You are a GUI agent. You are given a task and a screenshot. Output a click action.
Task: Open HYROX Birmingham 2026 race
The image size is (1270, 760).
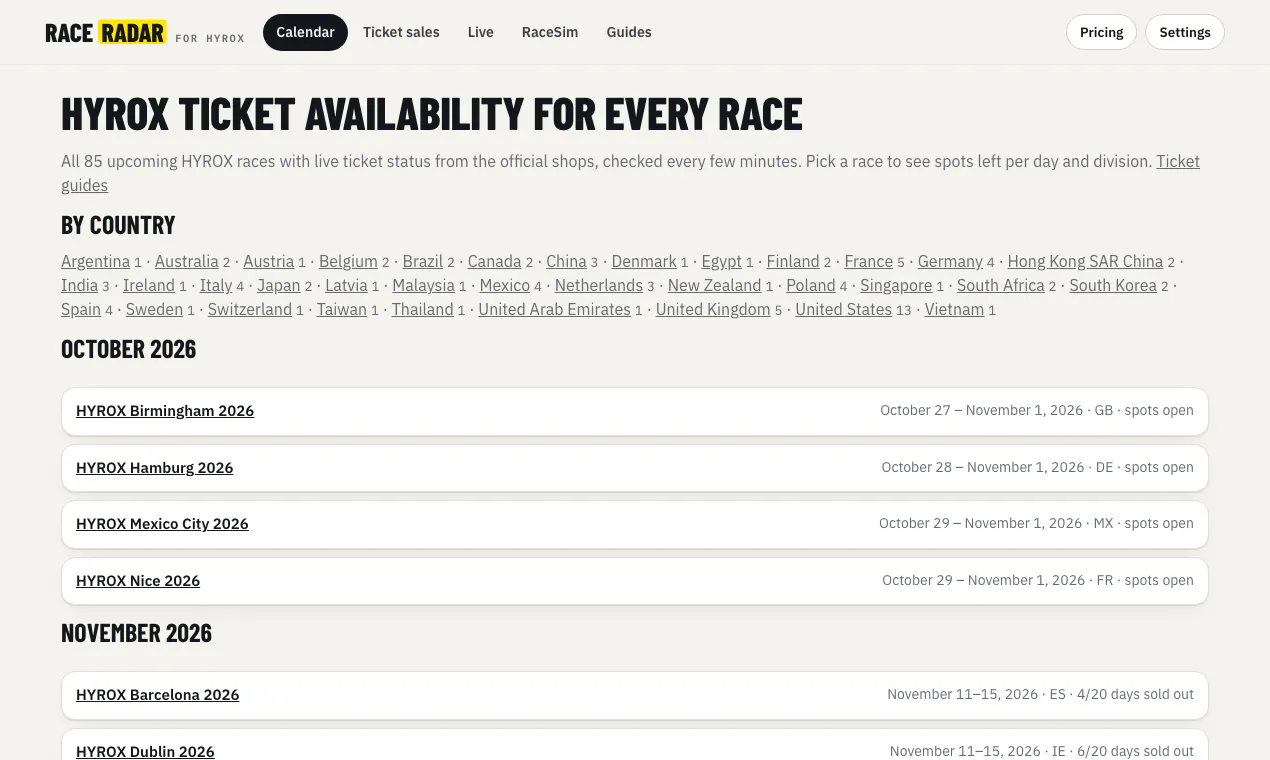tap(165, 411)
